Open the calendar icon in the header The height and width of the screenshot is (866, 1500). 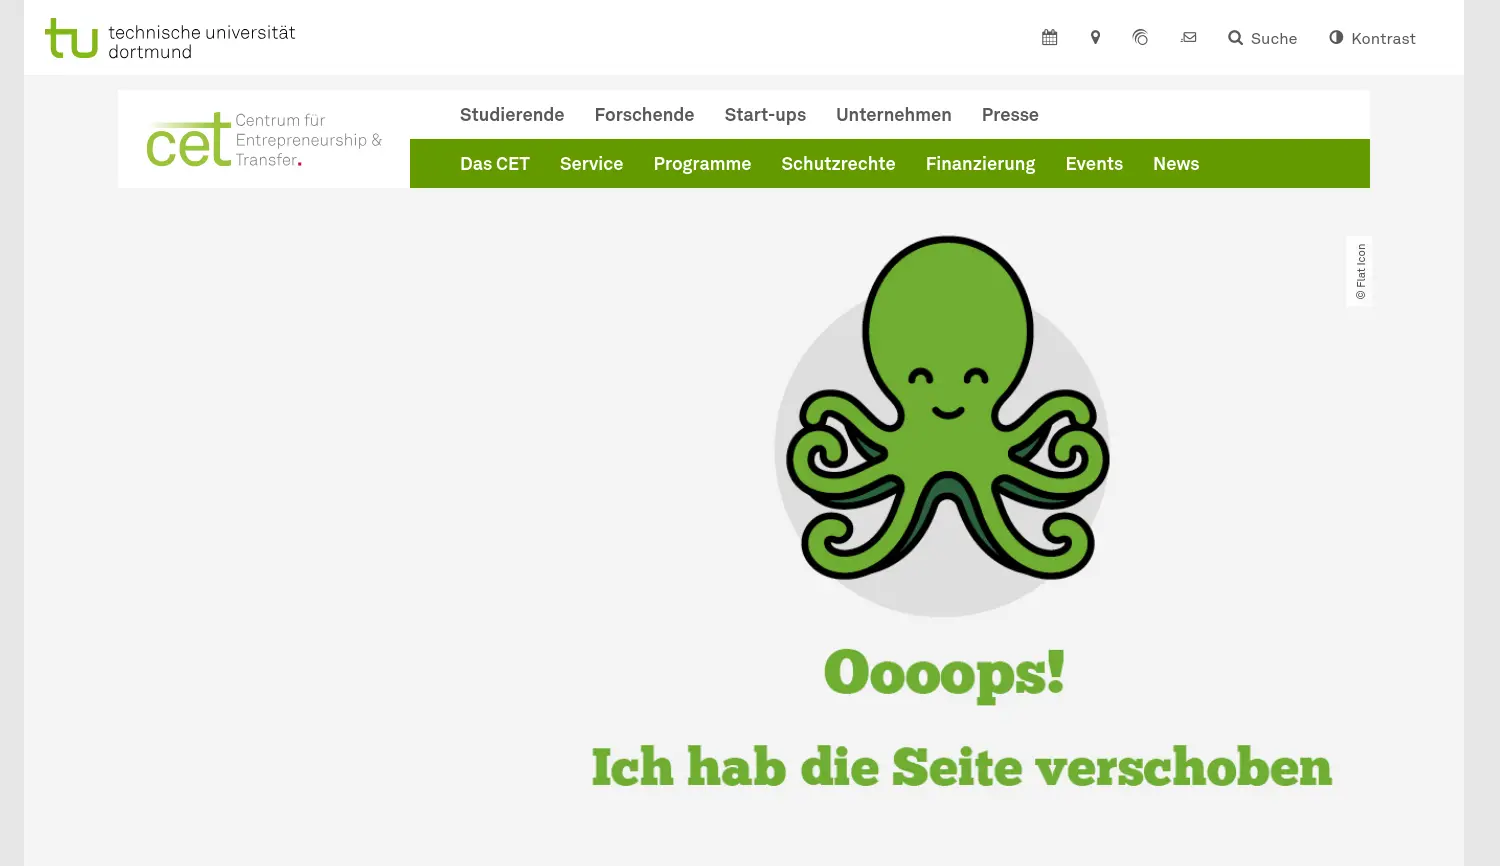[1048, 37]
